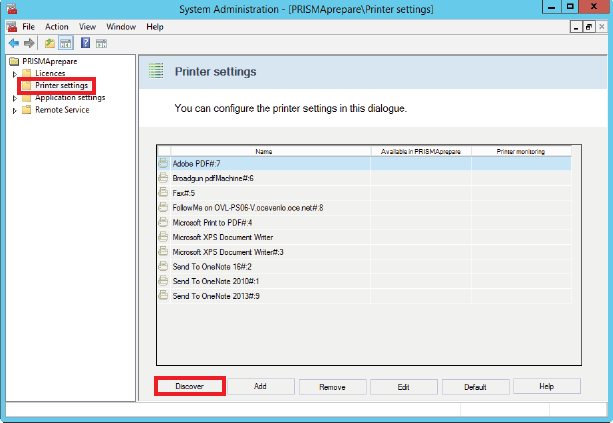Click the up one level folder icon
The image size is (613, 423).
(x=49, y=43)
